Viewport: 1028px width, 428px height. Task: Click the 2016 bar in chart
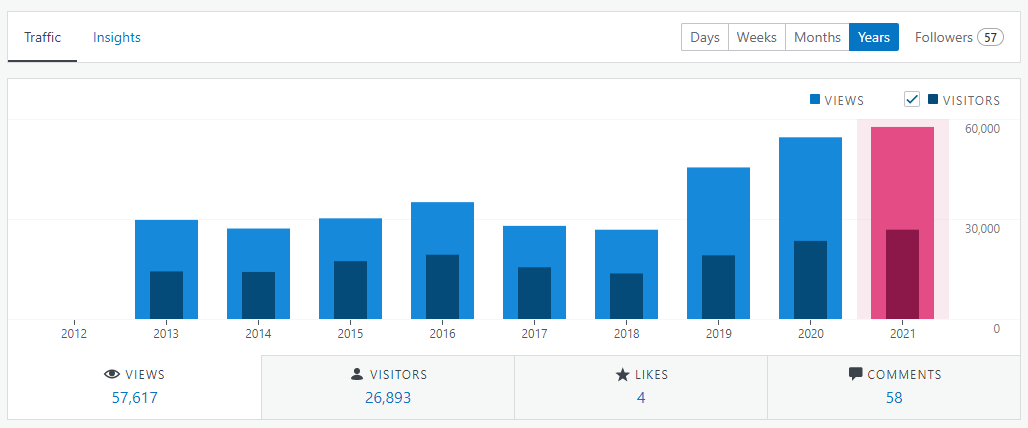(442, 228)
